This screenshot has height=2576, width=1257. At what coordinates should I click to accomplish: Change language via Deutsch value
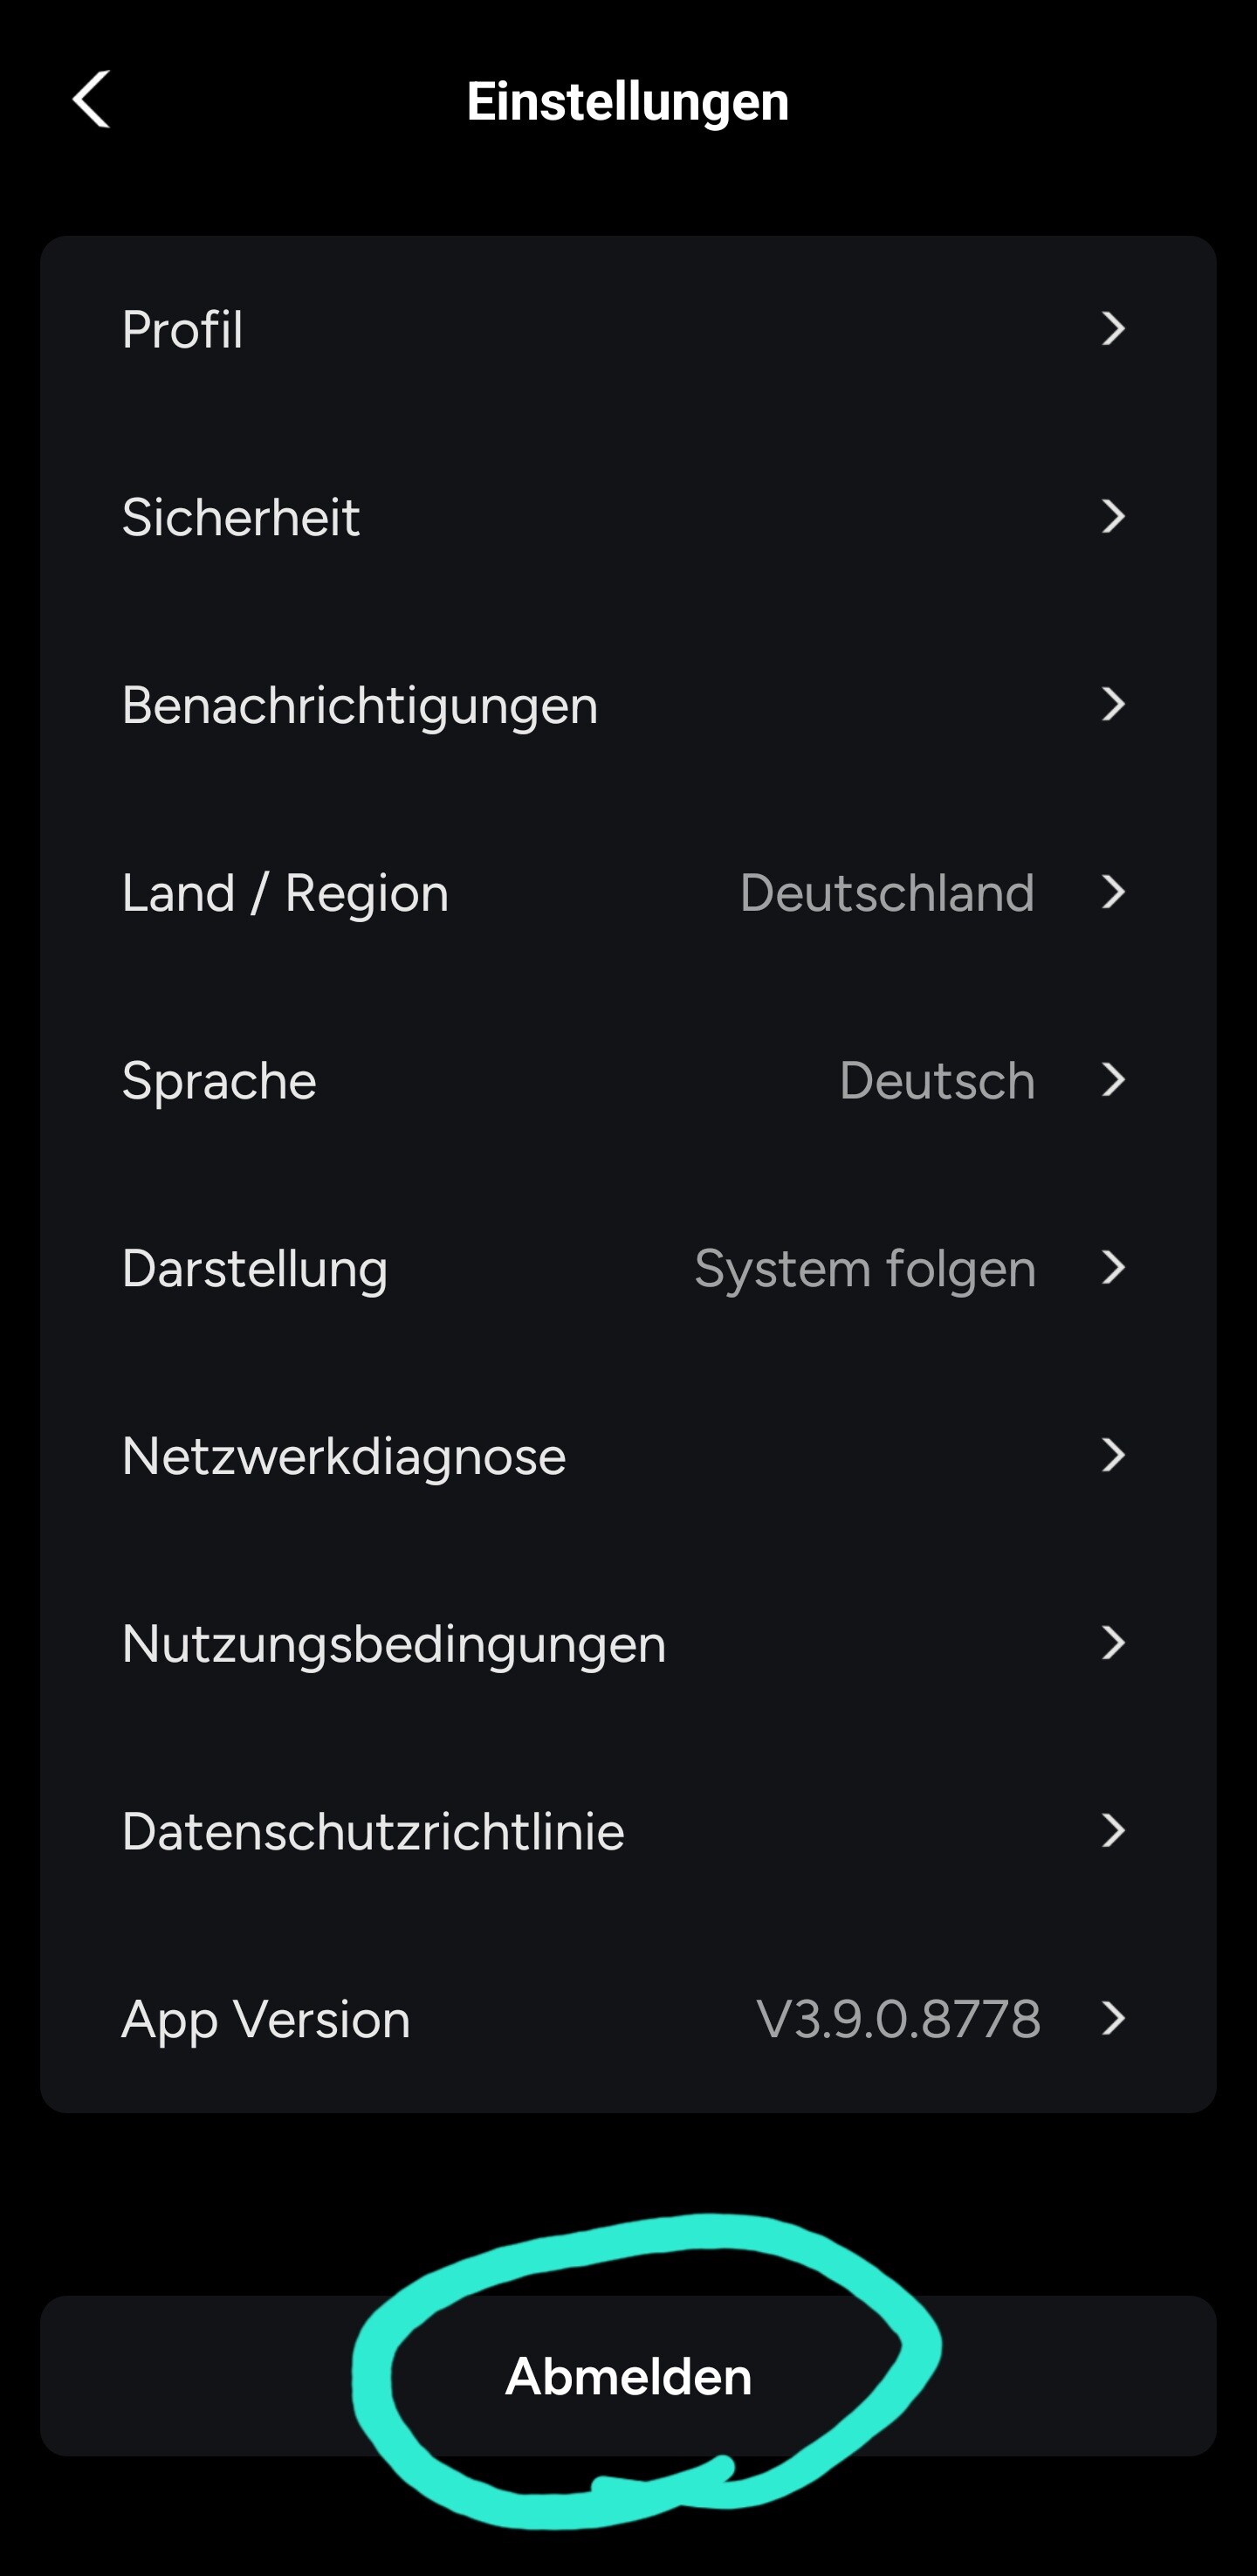click(936, 1080)
